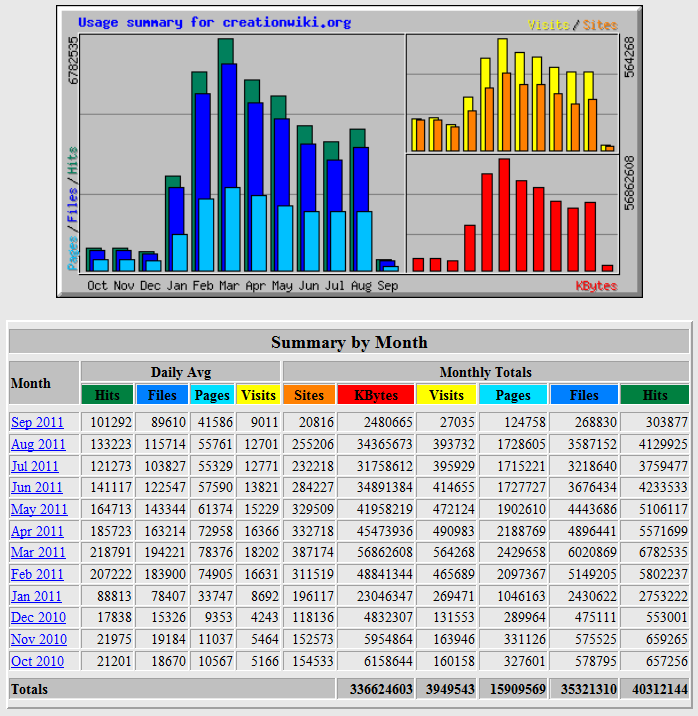Screen dimensions: 698x716
Task: Click the yellow Visits header under Monthly Totals
Action: 446,395
